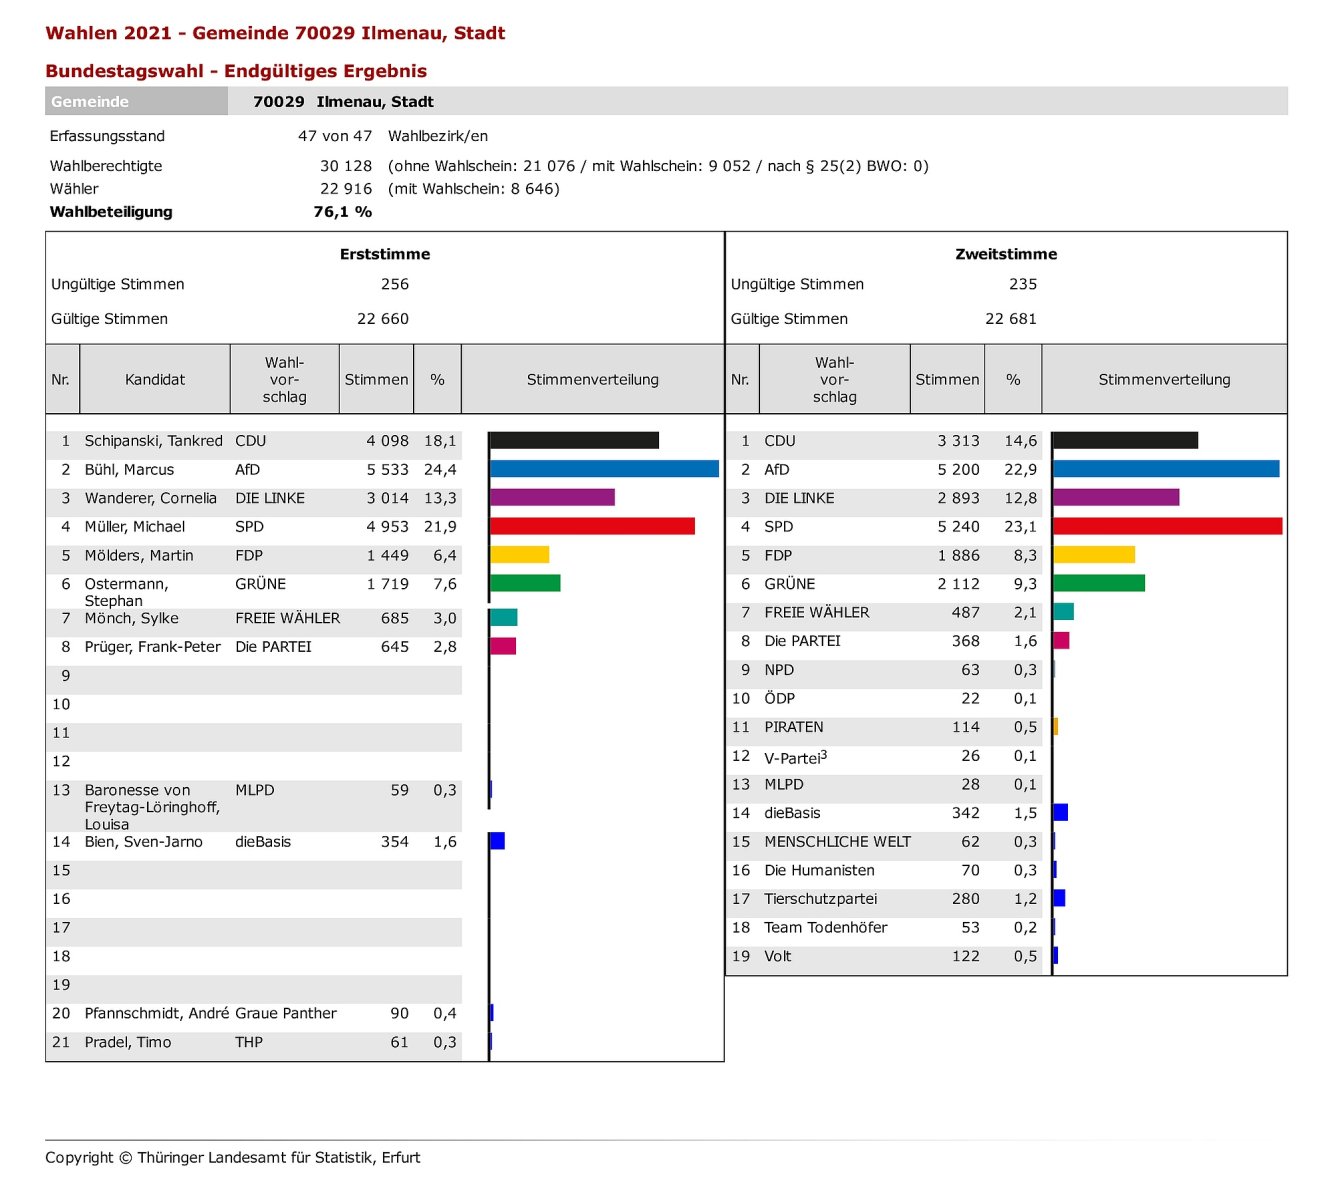Click candidate 'Ostermann, Stephan'

127,592
